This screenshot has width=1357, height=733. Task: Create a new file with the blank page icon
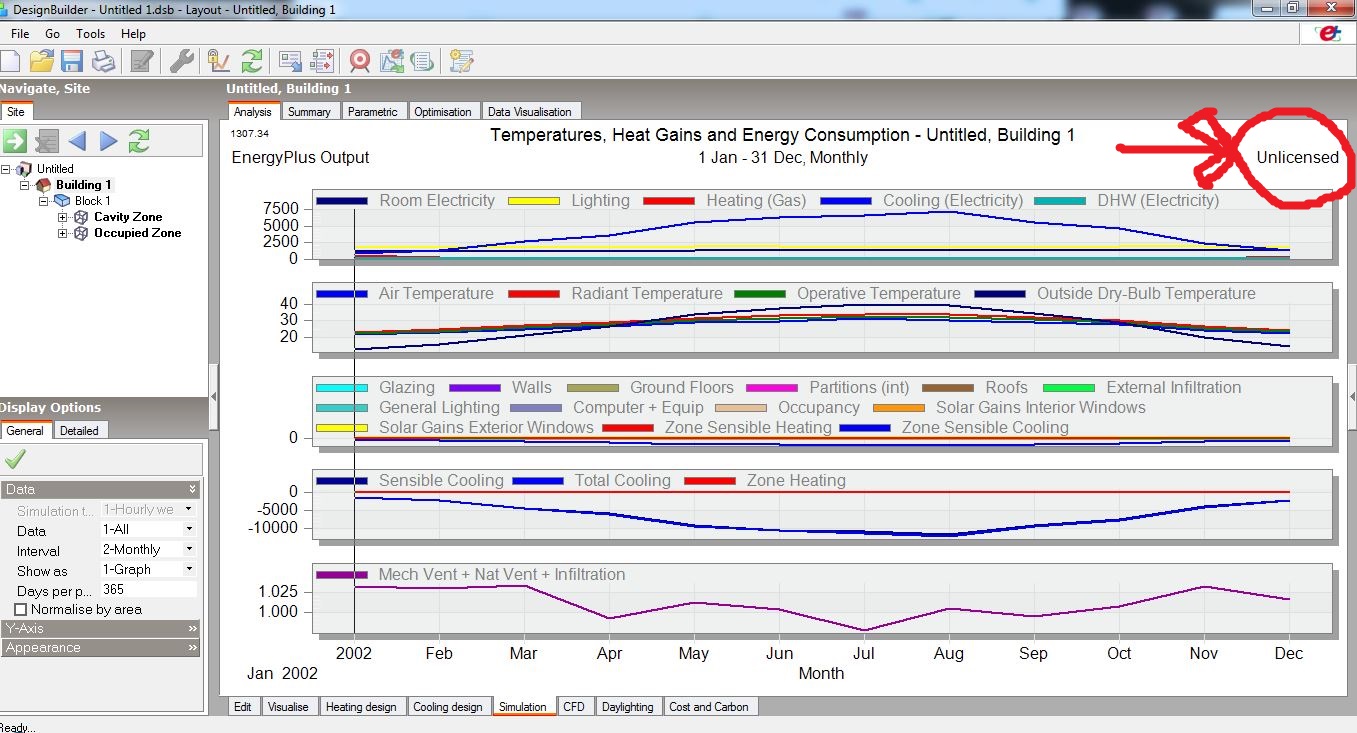click(10, 61)
